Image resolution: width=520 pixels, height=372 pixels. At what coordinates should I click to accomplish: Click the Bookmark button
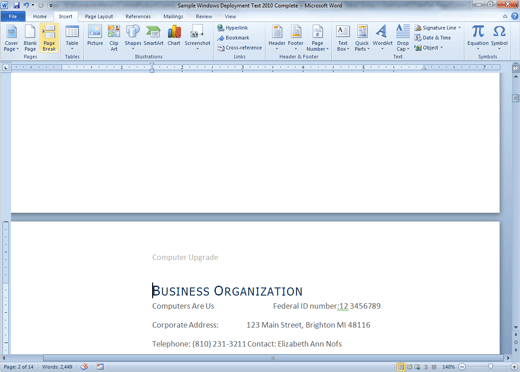(x=233, y=38)
